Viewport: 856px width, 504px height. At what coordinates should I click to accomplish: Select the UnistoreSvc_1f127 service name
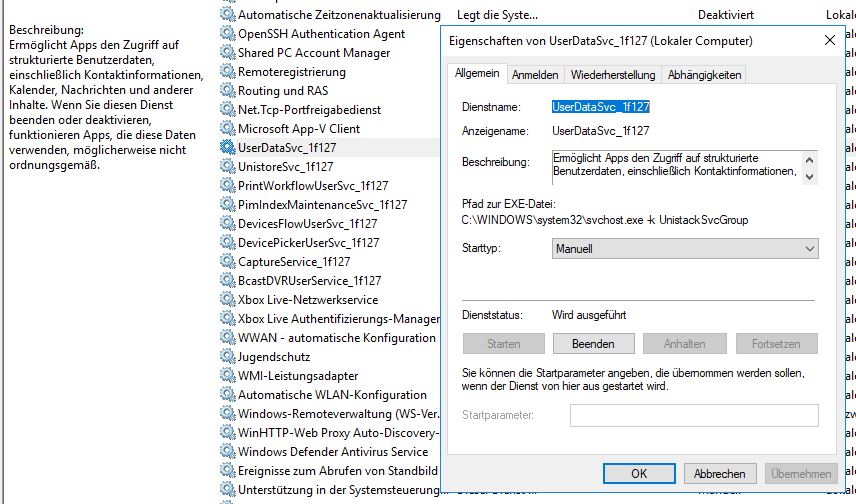[x=285, y=167]
